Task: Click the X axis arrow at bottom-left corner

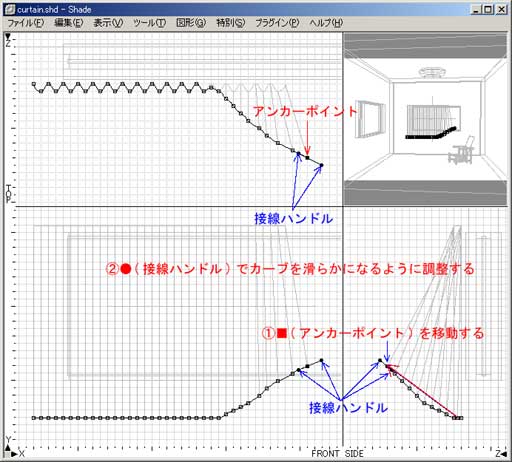Action: 13,454
